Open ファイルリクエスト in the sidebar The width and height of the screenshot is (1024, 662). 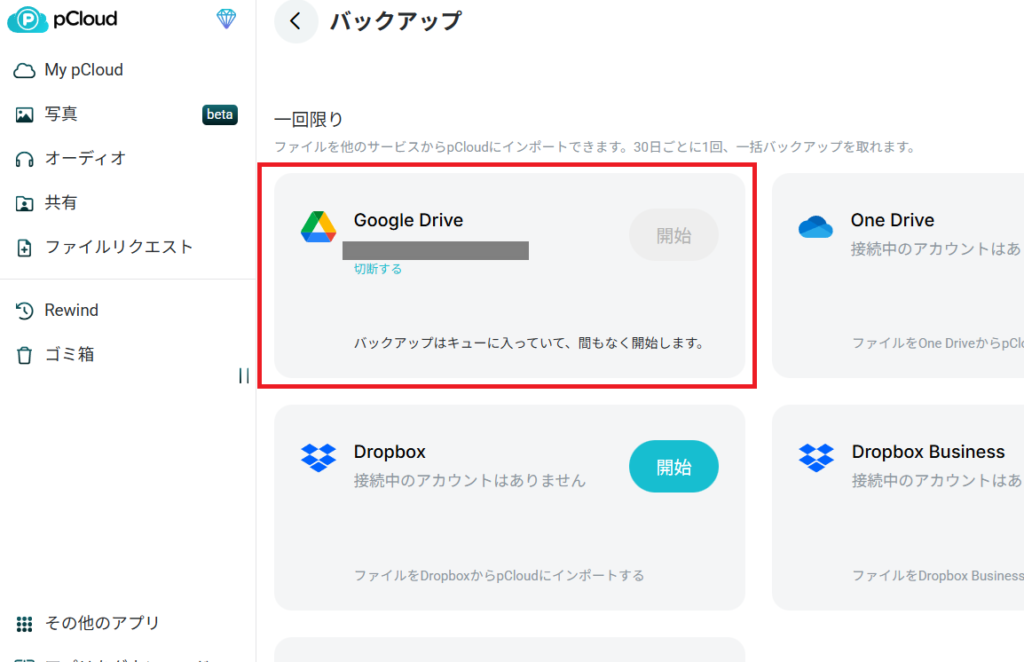click(x=118, y=247)
